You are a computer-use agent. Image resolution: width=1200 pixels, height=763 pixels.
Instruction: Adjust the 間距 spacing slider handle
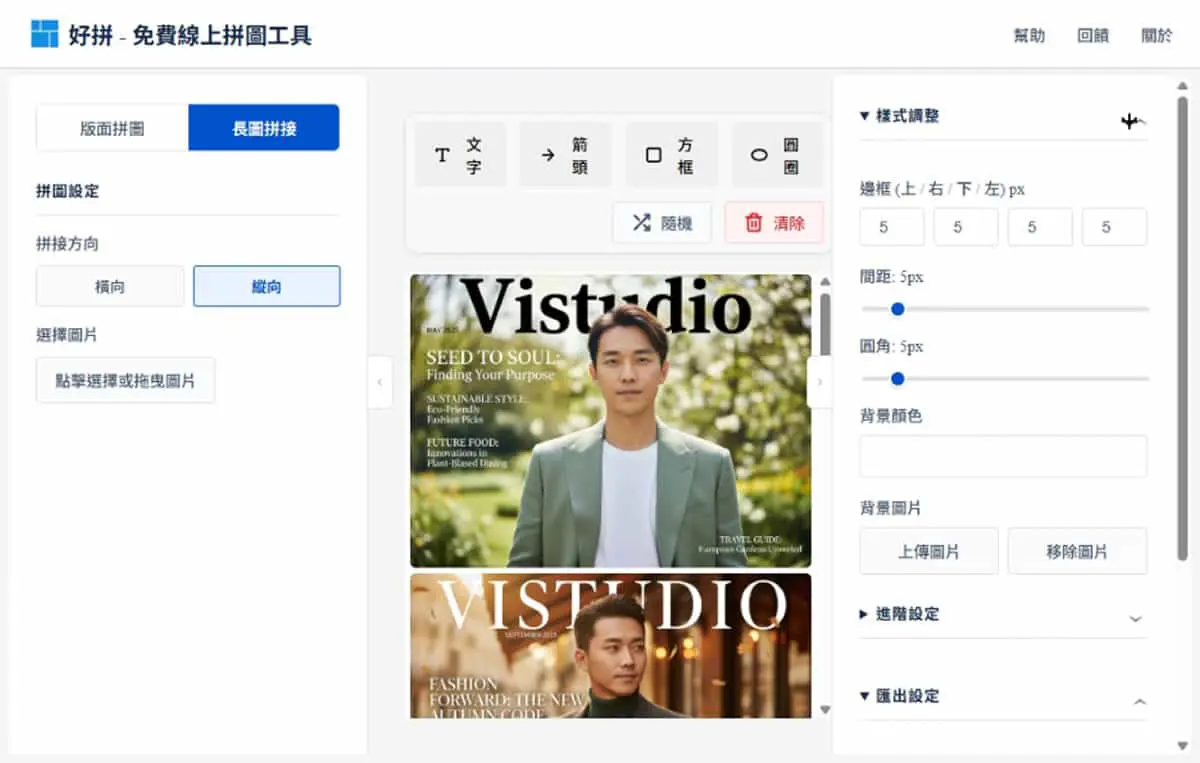tap(897, 308)
